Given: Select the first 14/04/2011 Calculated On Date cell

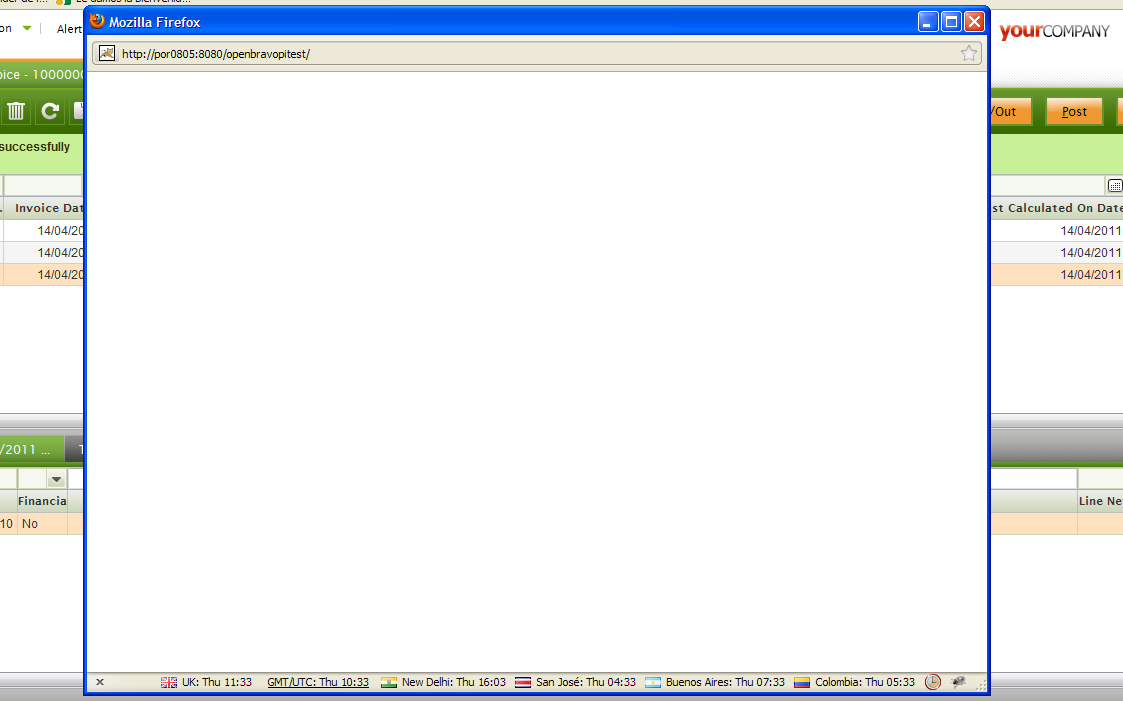Looking at the screenshot, I should click(x=1057, y=231).
